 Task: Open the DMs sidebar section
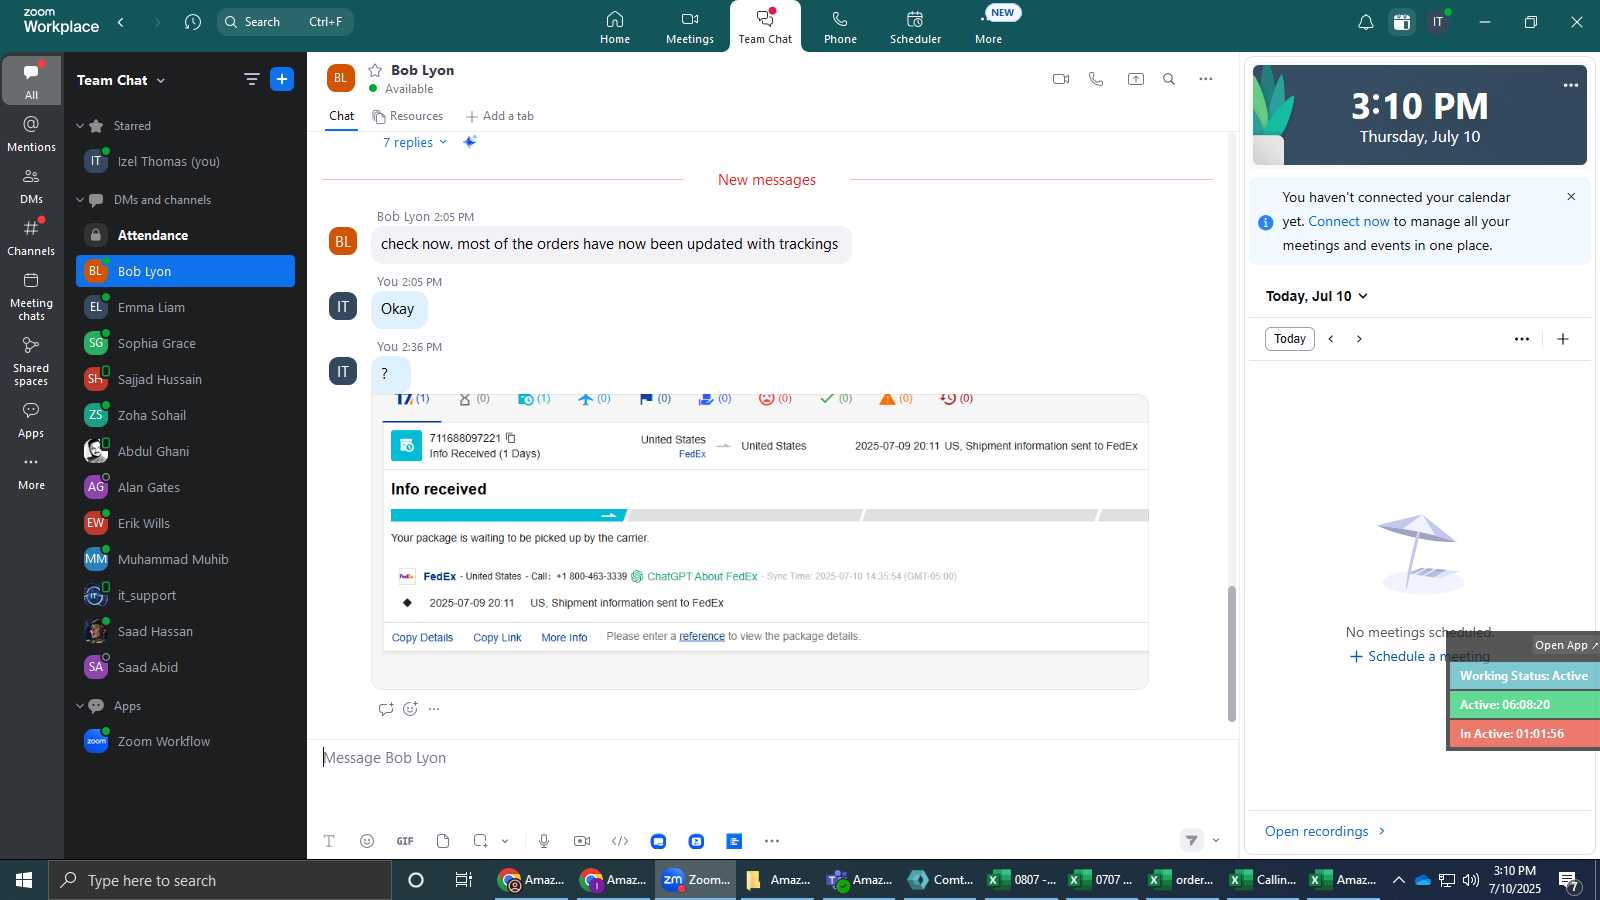tap(32, 186)
